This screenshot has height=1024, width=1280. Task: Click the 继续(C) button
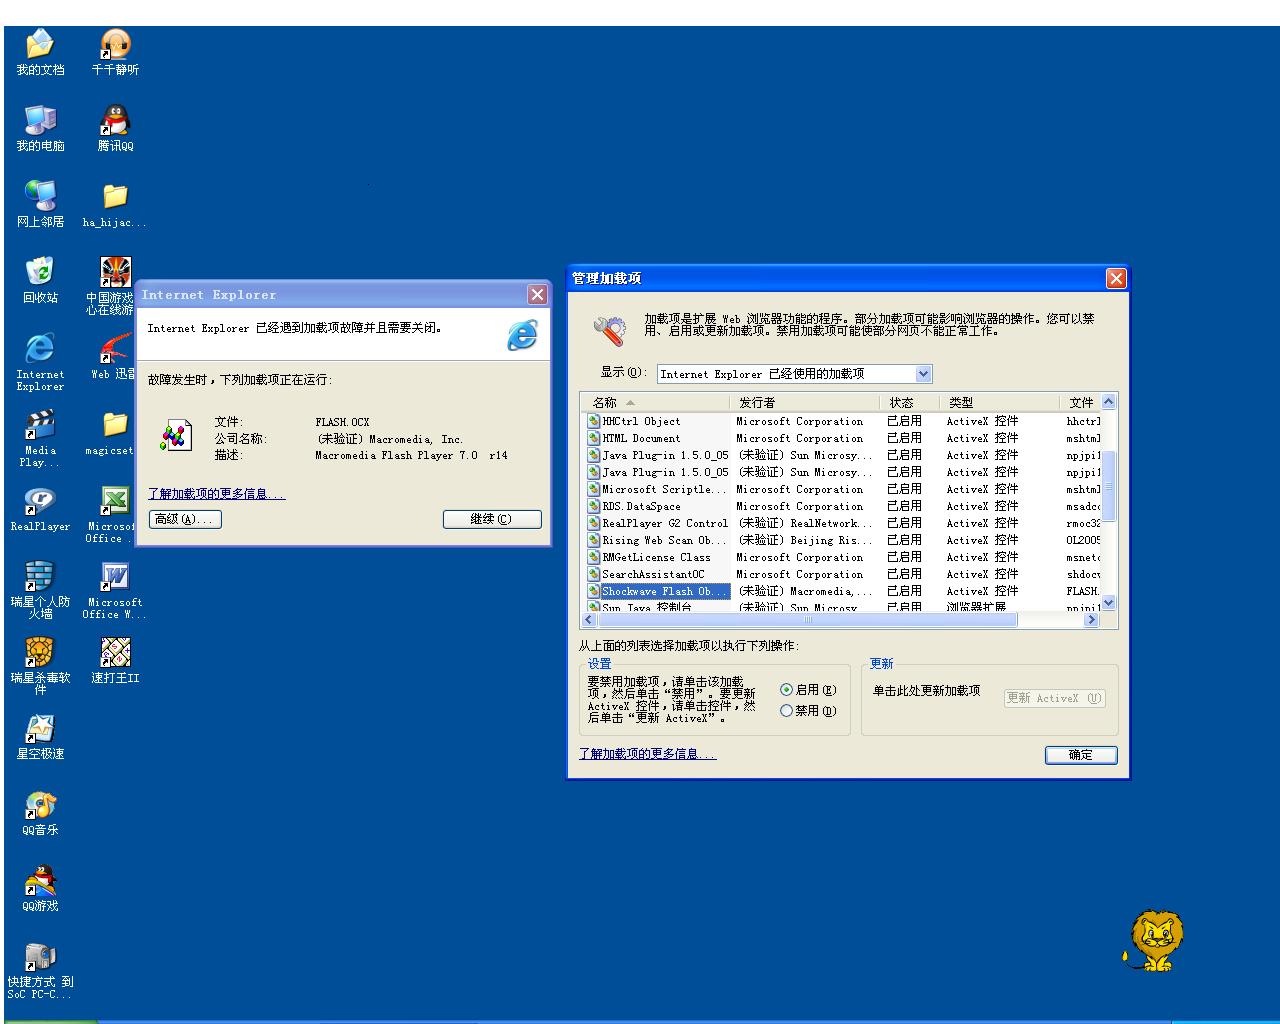pos(492,519)
